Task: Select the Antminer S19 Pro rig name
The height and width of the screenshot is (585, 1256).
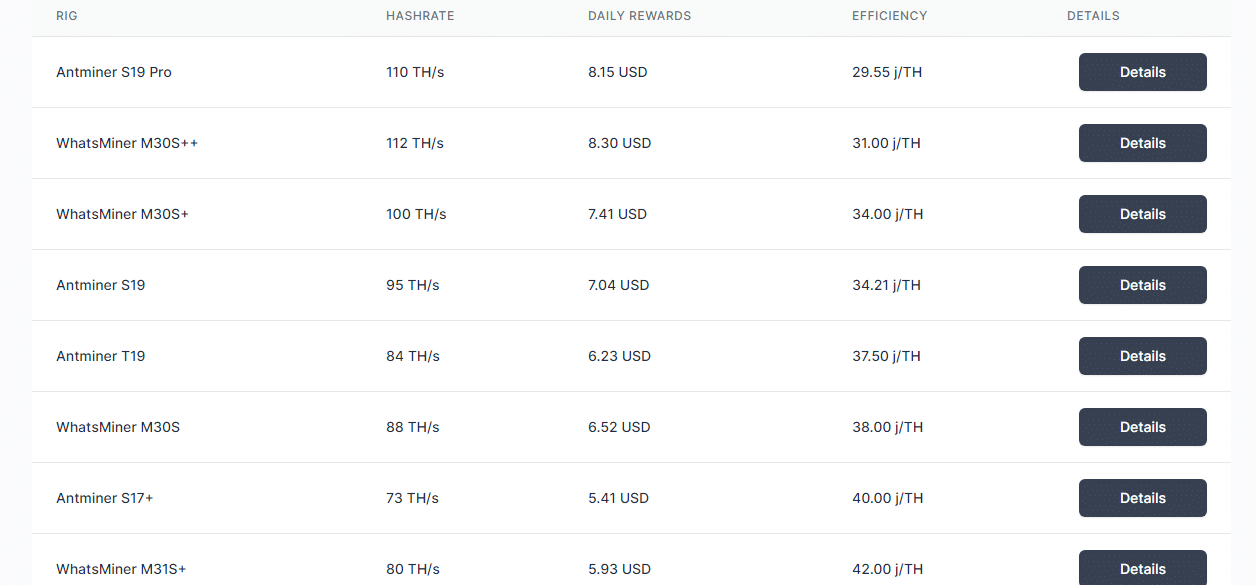Action: point(114,72)
